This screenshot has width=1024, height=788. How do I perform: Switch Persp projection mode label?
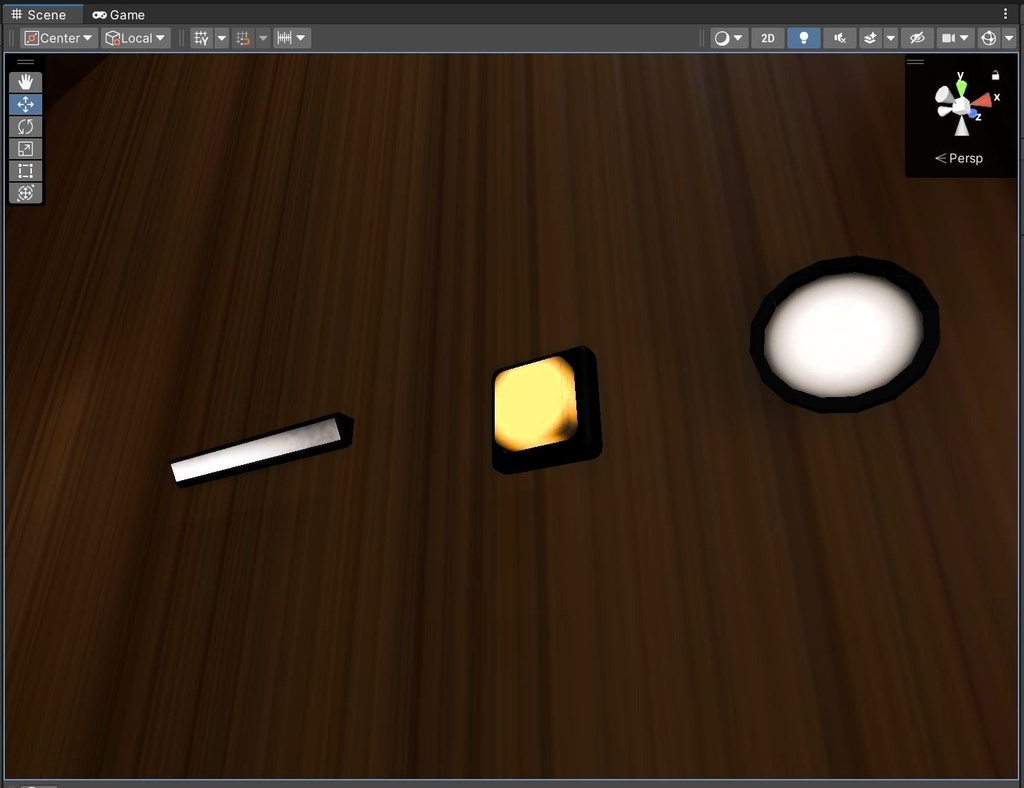[959, 158]
